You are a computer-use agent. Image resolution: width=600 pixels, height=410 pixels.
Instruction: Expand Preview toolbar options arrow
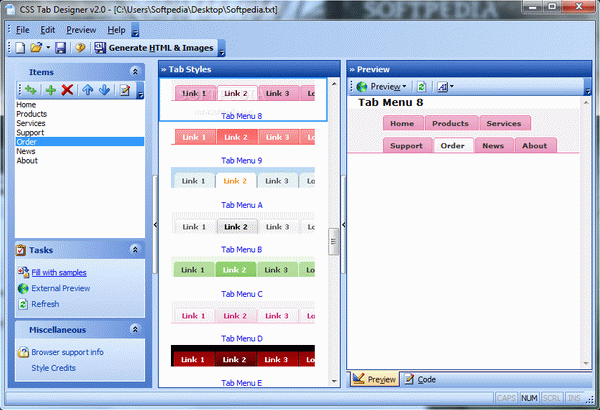588,87
